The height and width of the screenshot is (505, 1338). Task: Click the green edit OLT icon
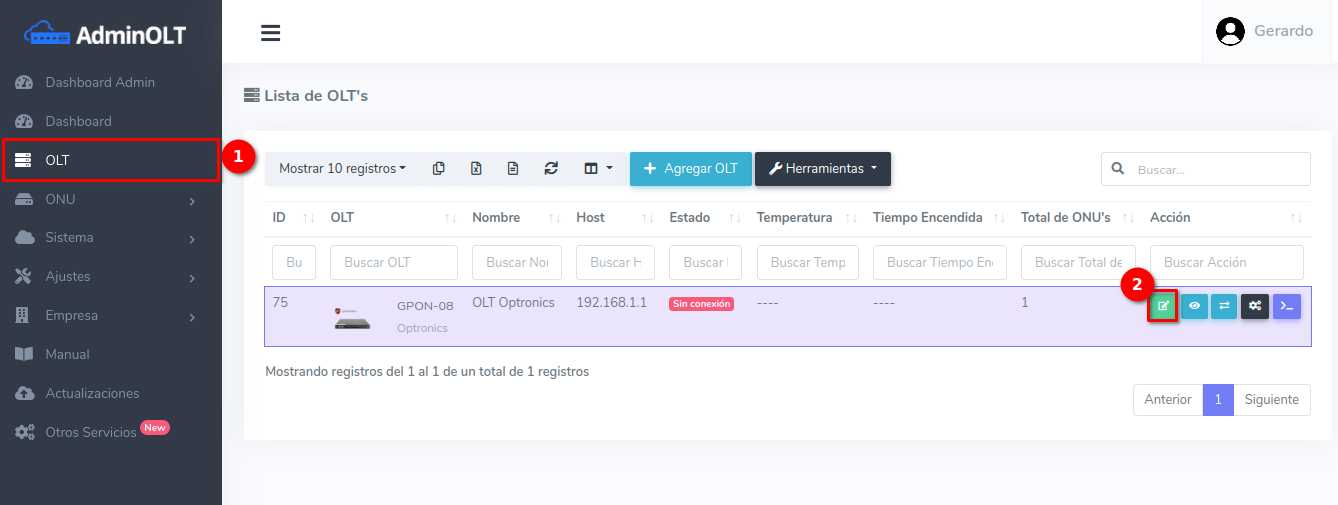pos(1163,306)
